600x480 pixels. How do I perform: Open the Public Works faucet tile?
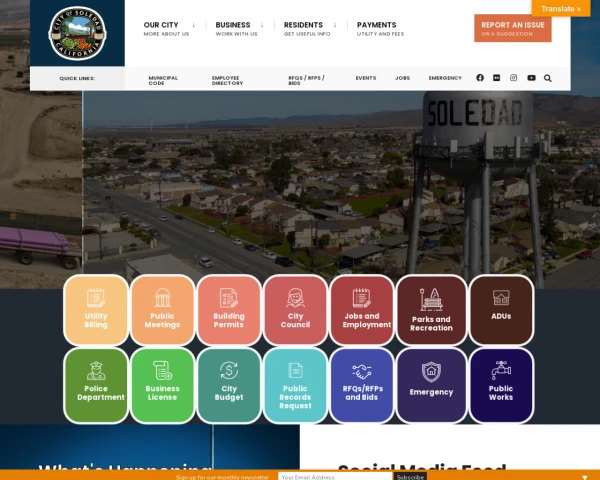tap(501, 385)
